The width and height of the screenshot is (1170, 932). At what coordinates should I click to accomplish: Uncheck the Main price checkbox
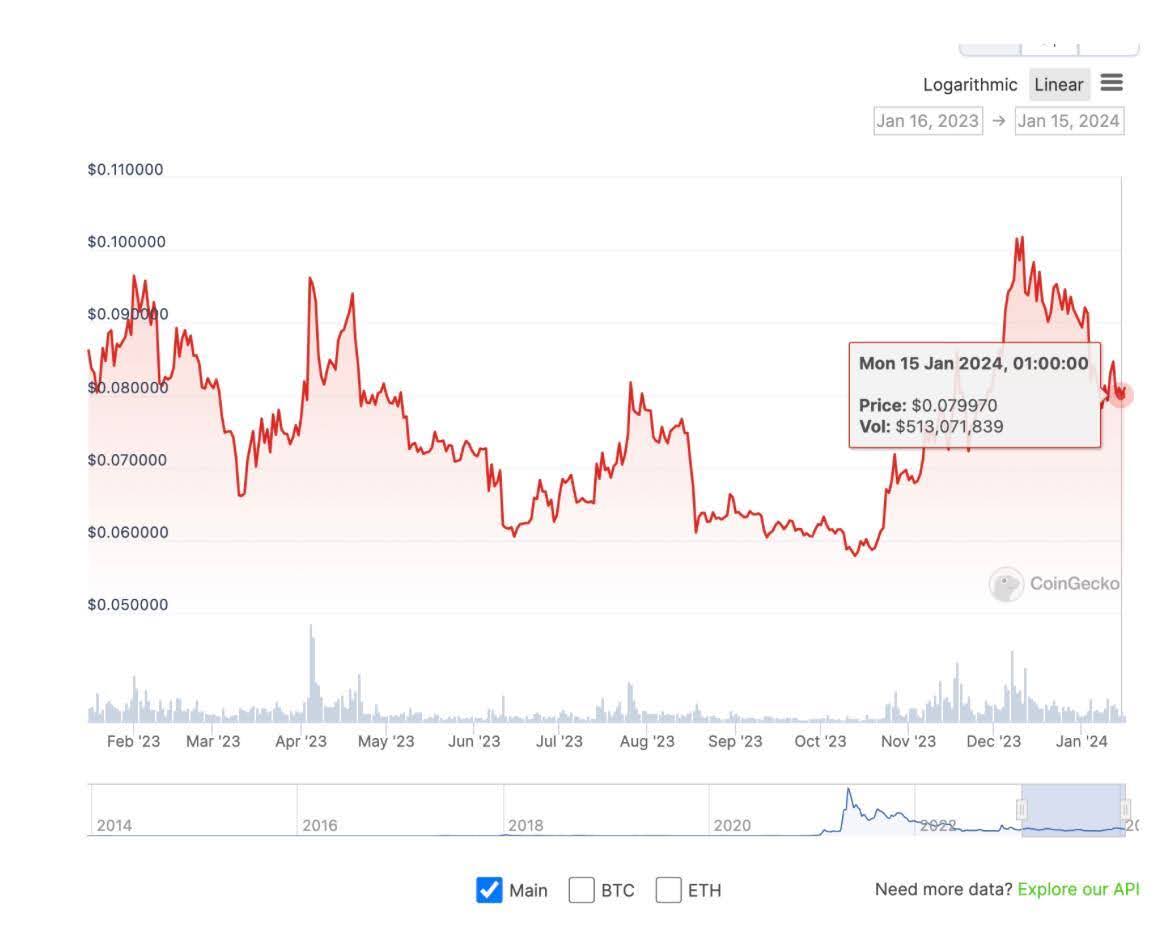tap(489, 889)
